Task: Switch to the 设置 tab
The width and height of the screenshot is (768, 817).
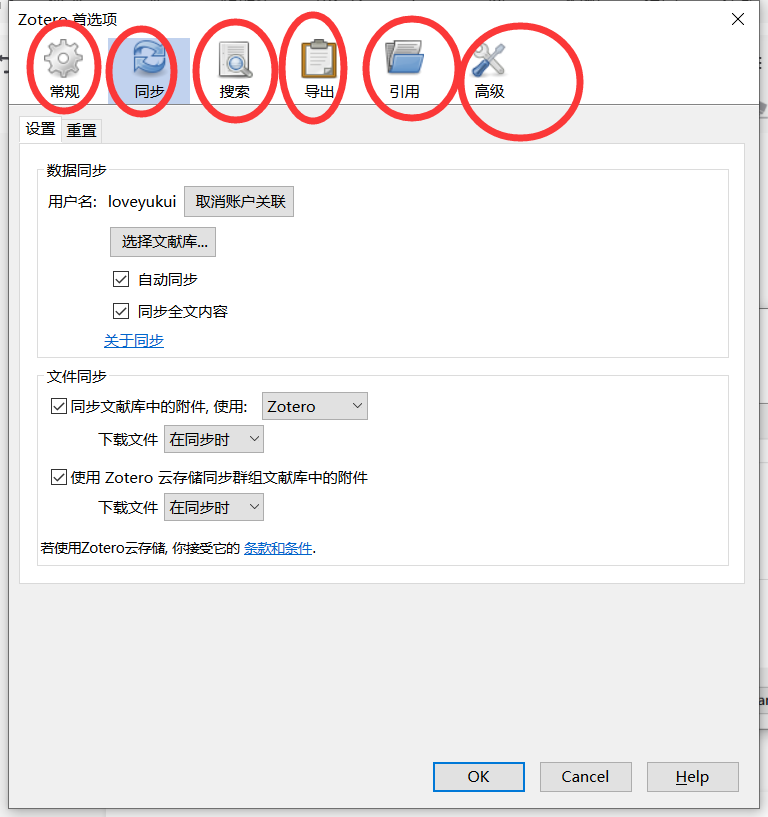Action: click(41, 129)
